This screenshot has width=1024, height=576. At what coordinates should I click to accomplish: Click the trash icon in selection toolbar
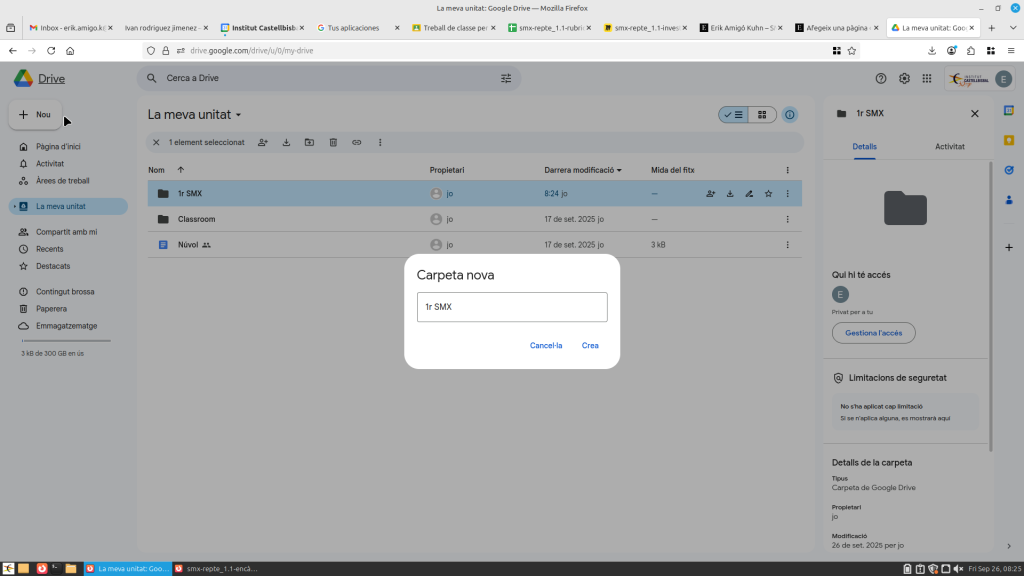[333, 143]
